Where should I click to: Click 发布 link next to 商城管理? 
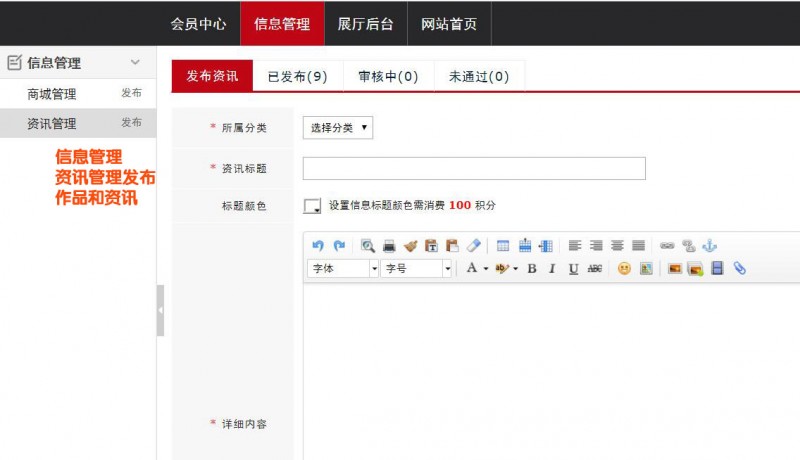[131, 93]
